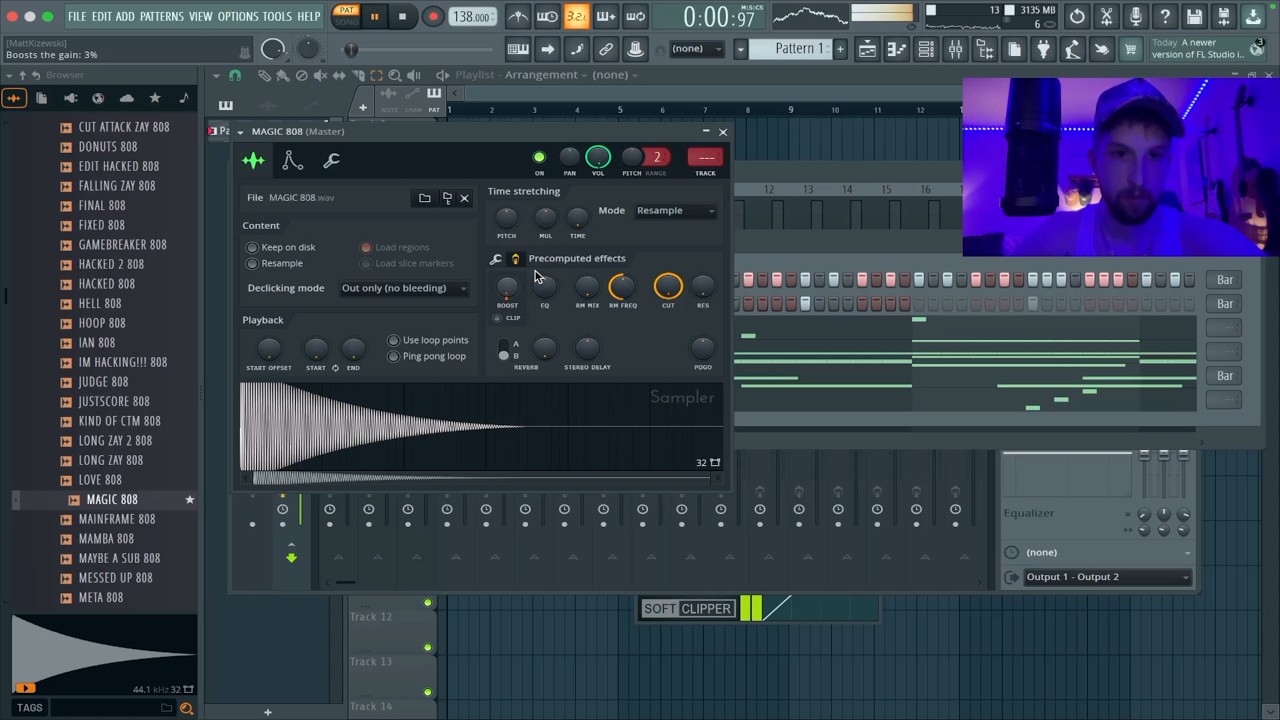
Task: Click the playlist snap magnet icon
Action: click(235, 75)
